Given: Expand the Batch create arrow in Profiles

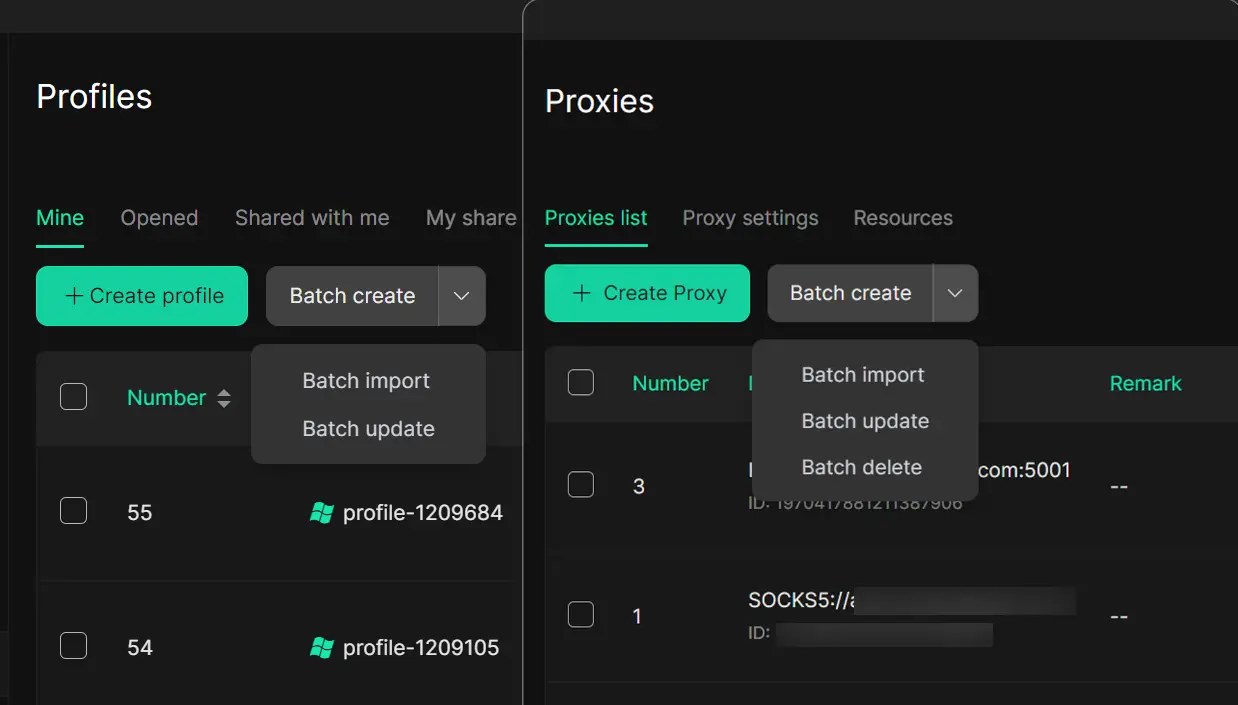Looking at the screenshot, I should [461, 296].
